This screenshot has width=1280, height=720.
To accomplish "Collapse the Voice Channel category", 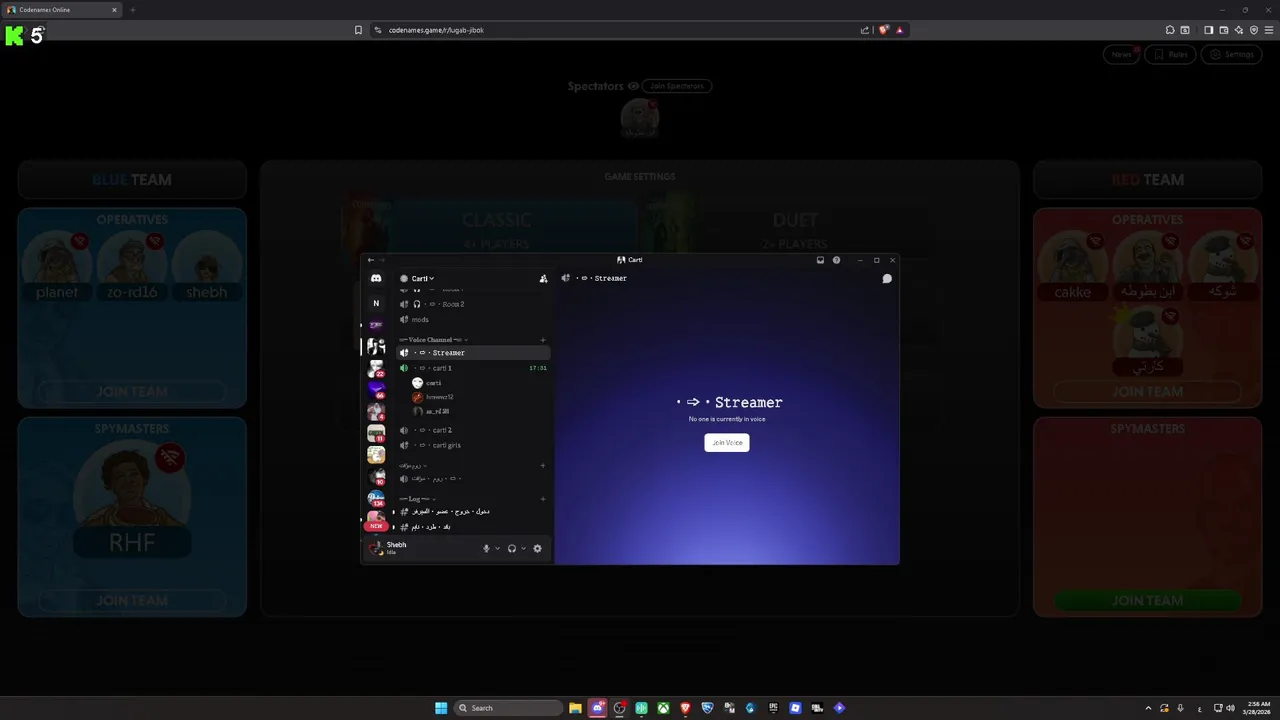I will pyautogui.click(x=432, y=340).
